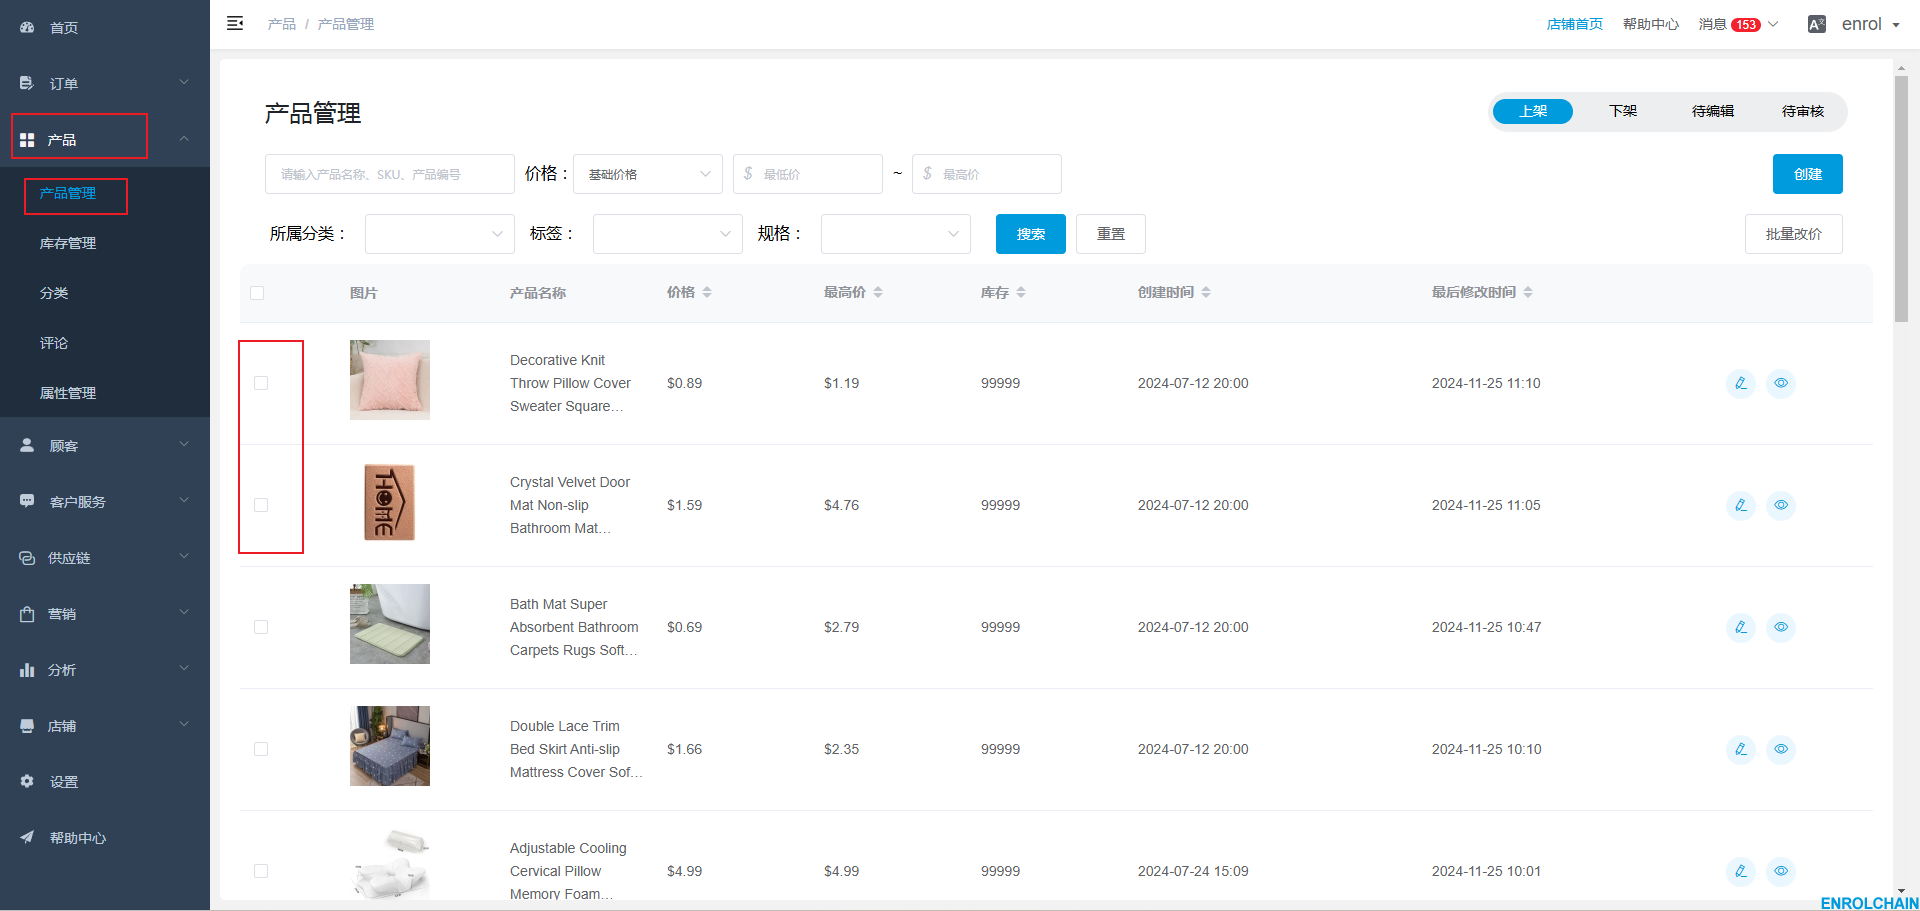
Task: Click the 营销 shopping bag icon
Action: click(27, 613)
